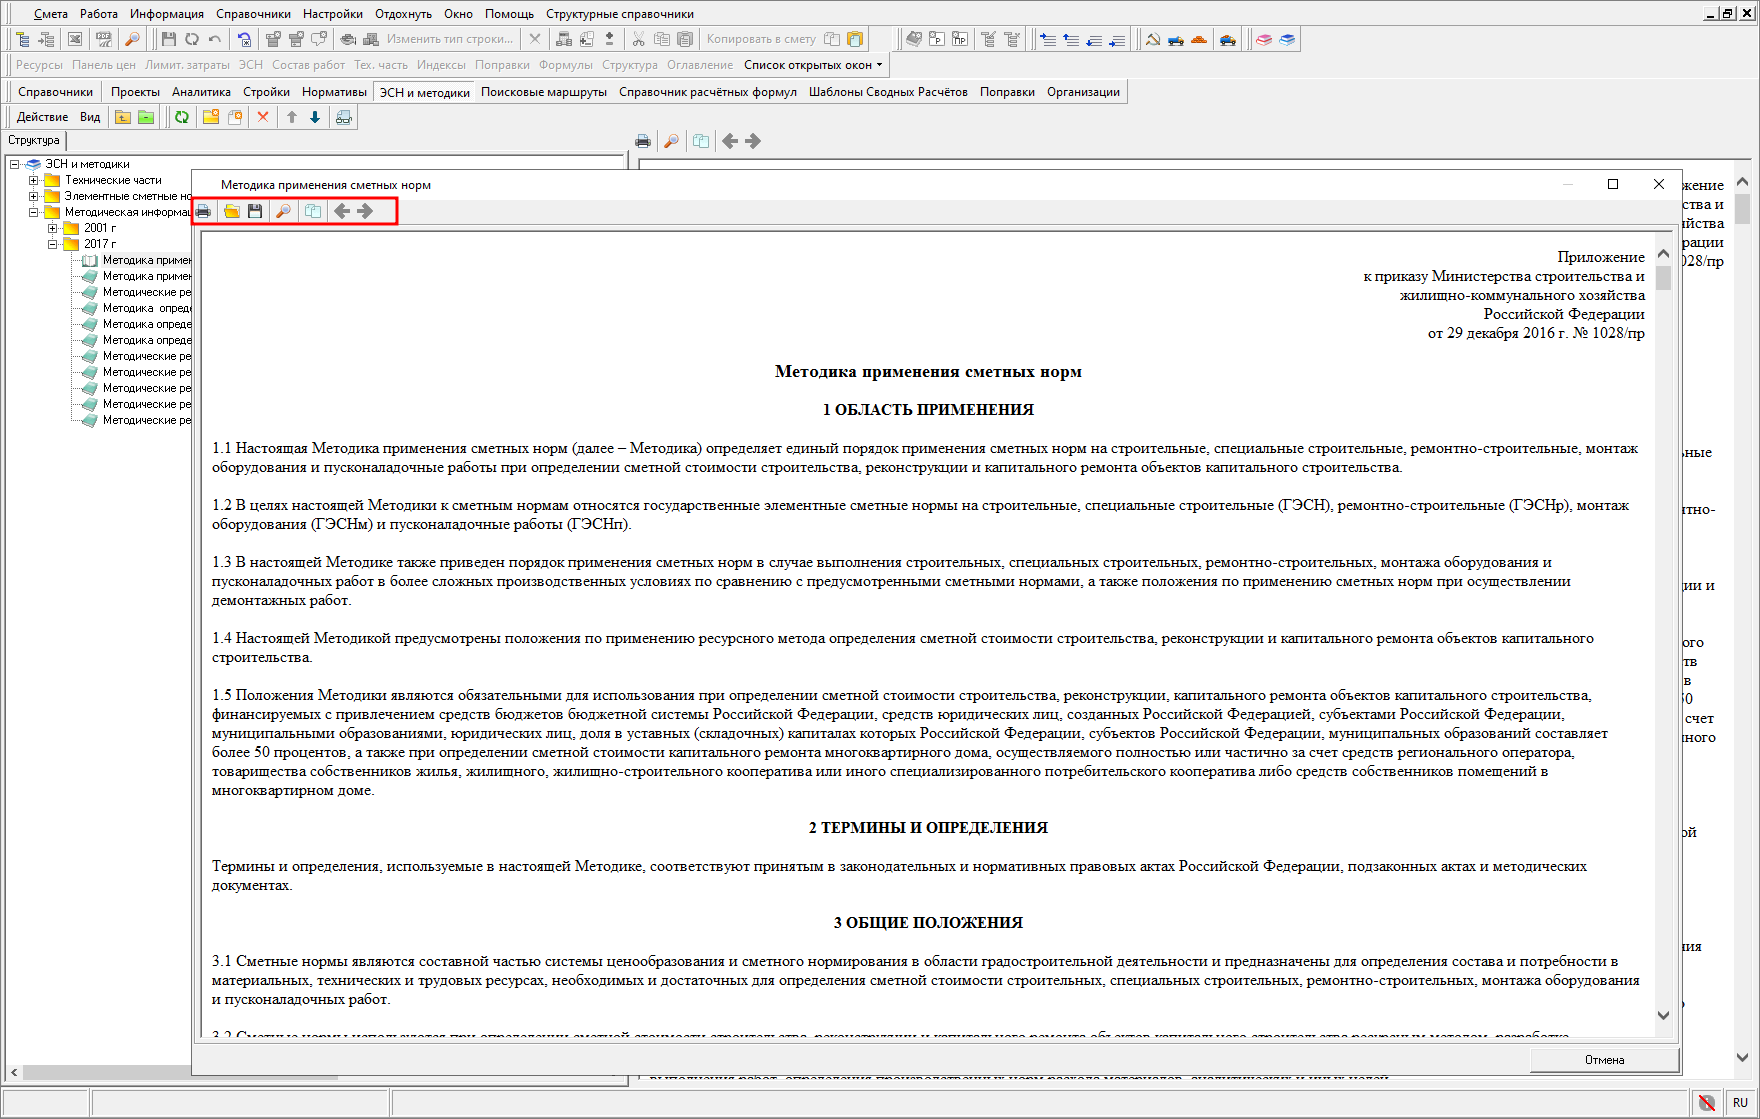Screen dimensions: 1760x1119
Task: Expand the Технические части tree node
Action: coord(34,180)
